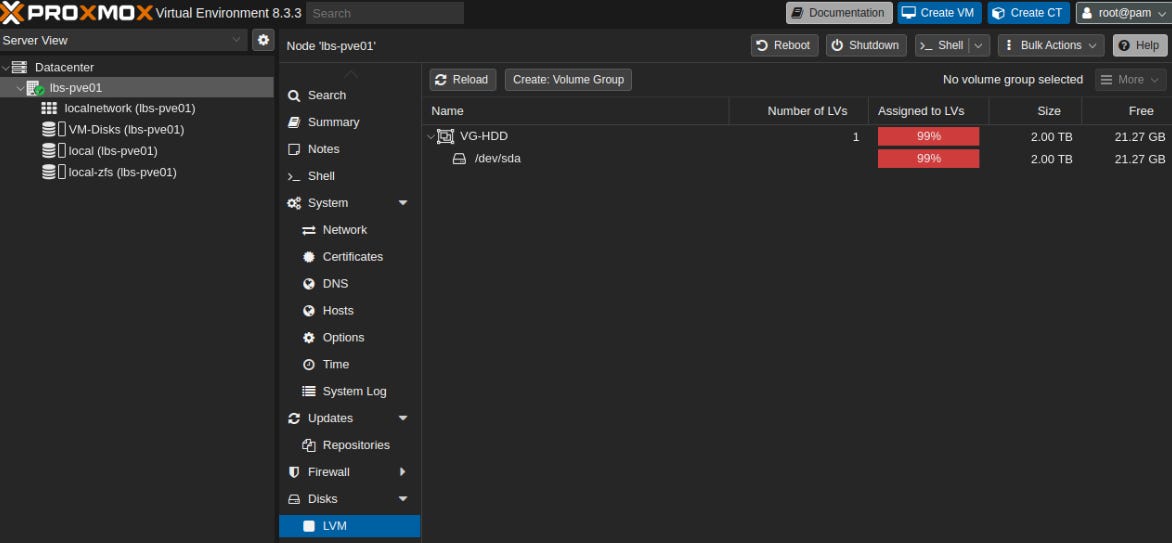Screen dimensions: 1172x543
Task: Click the System Log list icon
Action: tap(309, 391)
